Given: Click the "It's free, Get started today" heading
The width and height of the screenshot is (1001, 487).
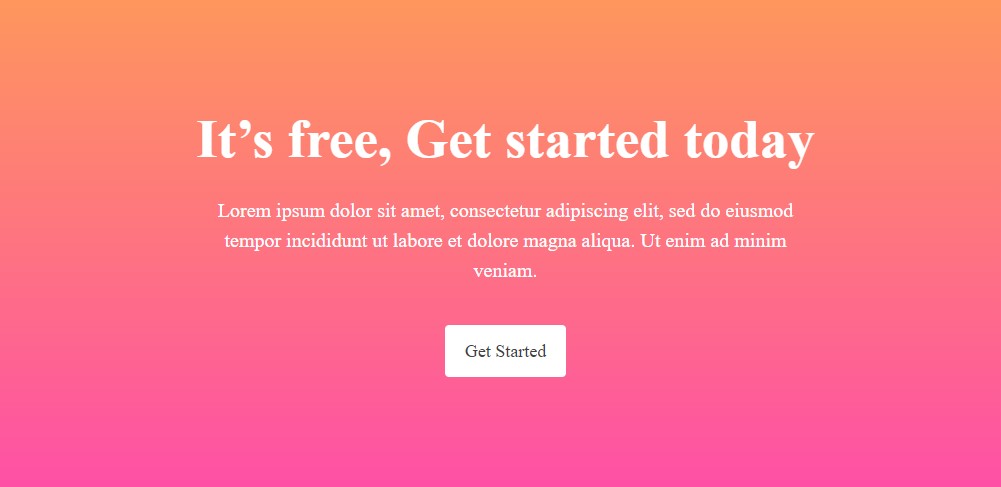Looking at the screenshot, I should click(x=505, y=140).
